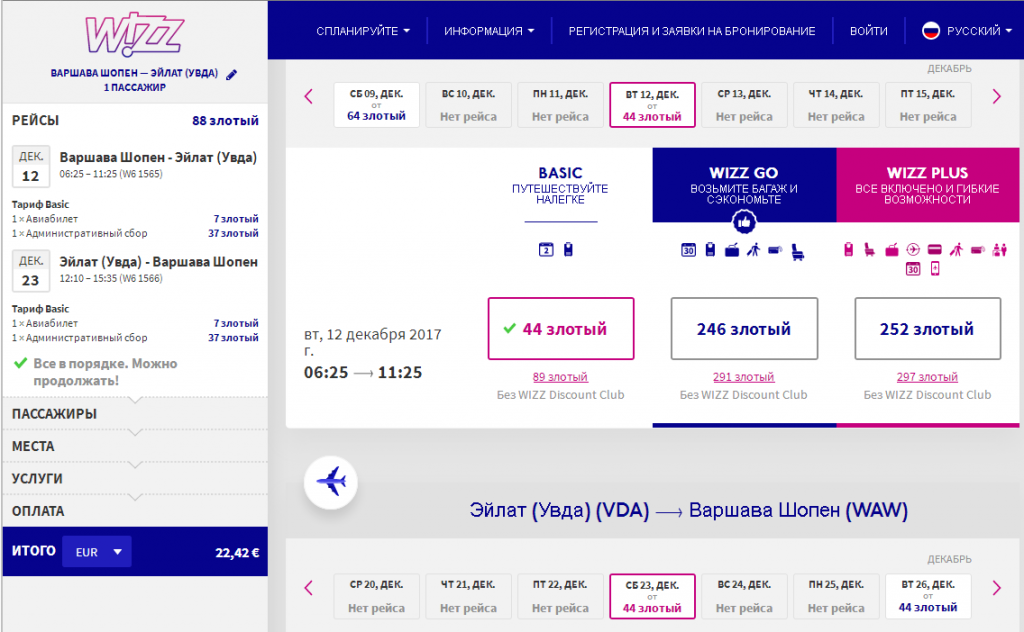Show later outbound dates with right arrow
Image resolution: width=1024 pixels, height=632 pixels.
coord(997,97)
